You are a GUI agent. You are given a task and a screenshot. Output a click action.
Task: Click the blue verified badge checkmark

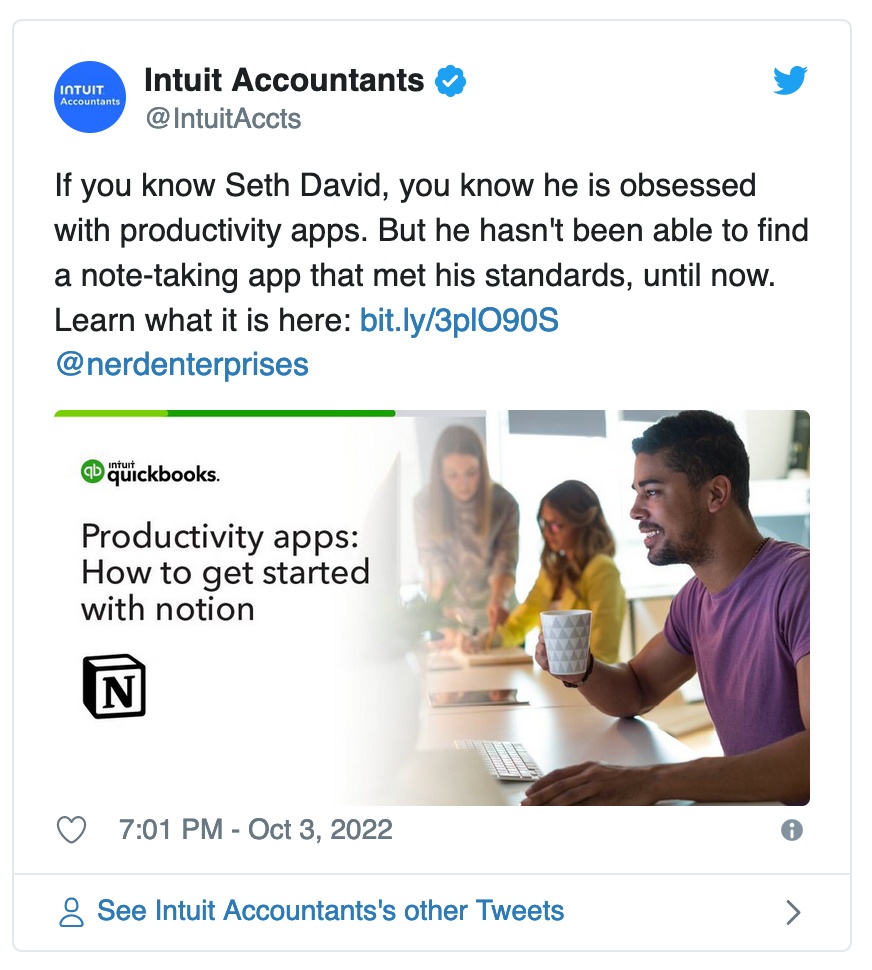pyautogui.click(x=451, y=81)
